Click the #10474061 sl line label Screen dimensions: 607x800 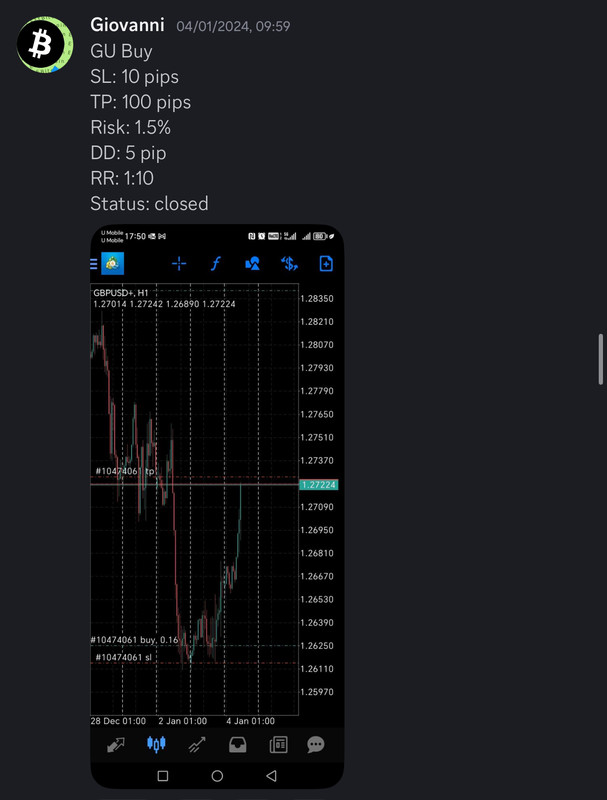[124, 657]
